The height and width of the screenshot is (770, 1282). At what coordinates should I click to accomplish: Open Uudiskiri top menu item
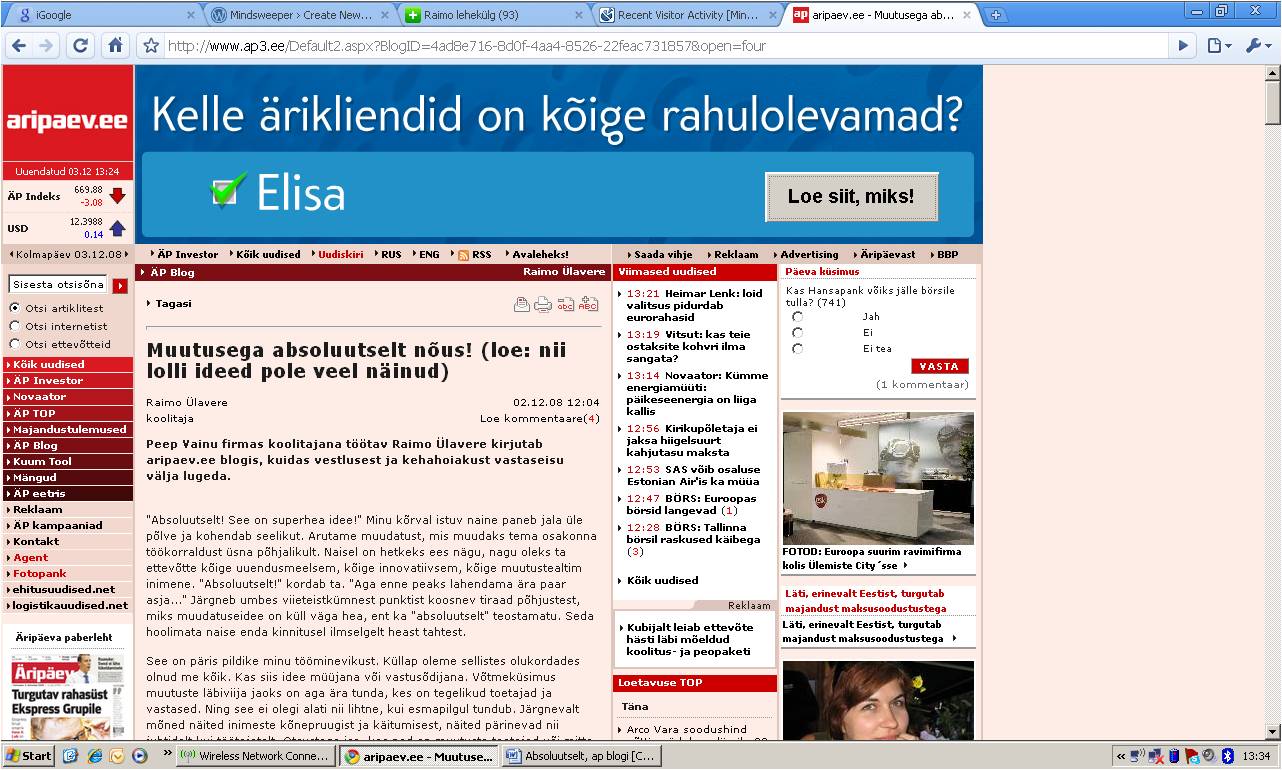coord(340,255)
